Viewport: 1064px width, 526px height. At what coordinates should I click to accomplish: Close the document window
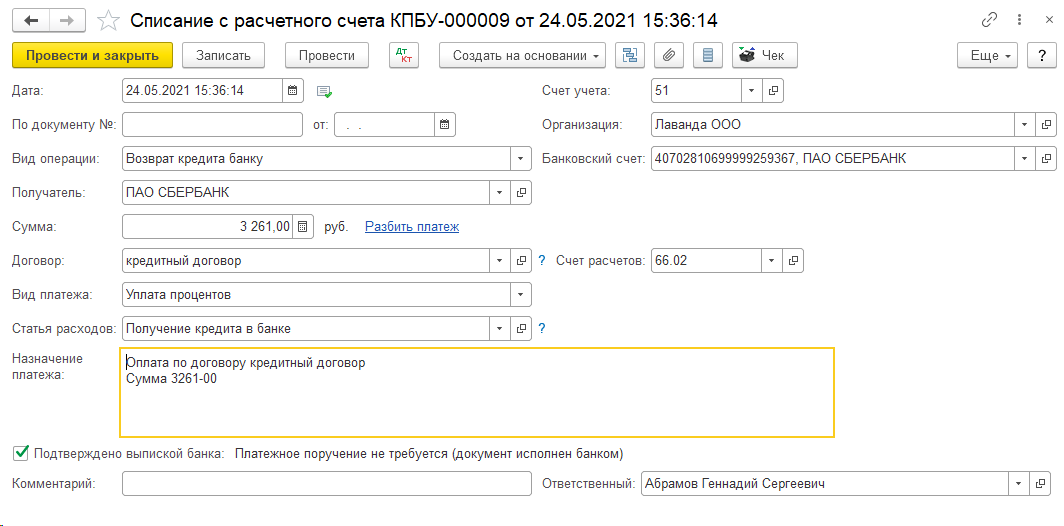1048,20
